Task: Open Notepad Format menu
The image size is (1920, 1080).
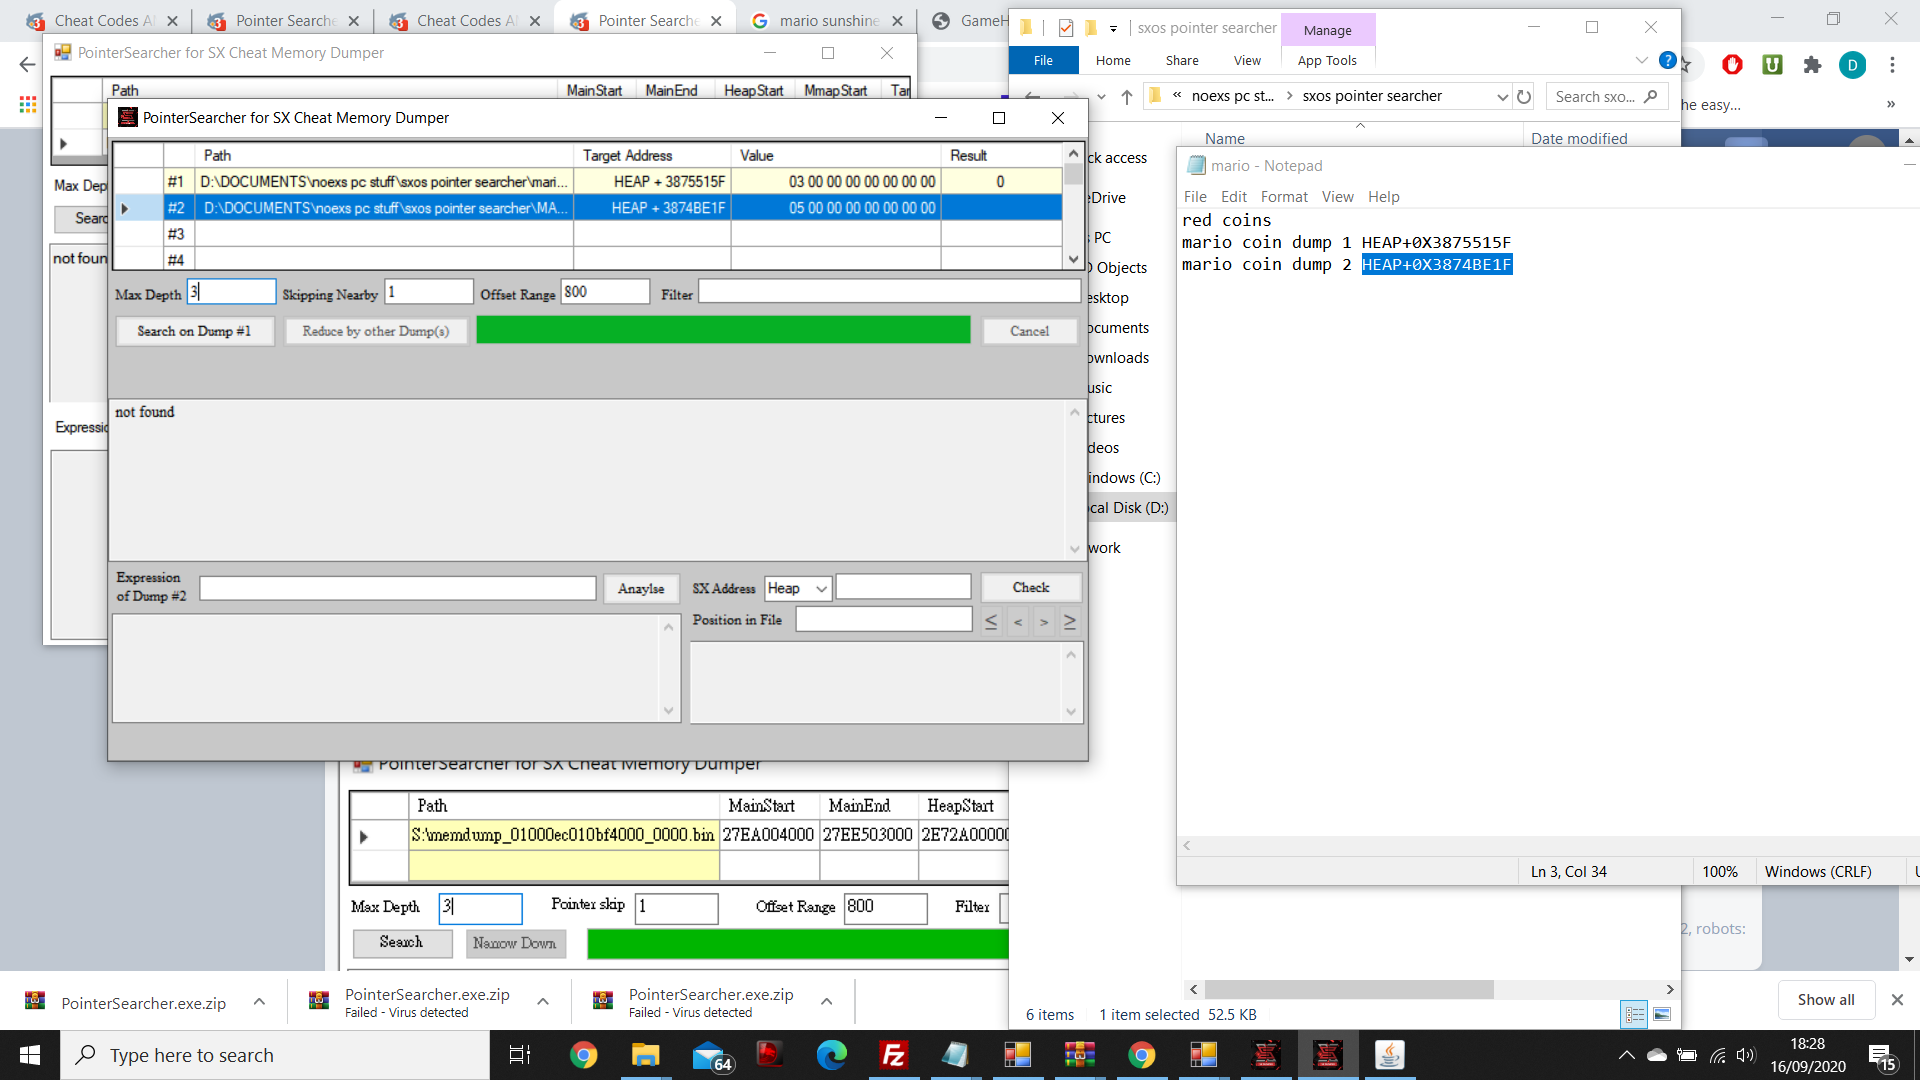Action: pos(1284,197)
